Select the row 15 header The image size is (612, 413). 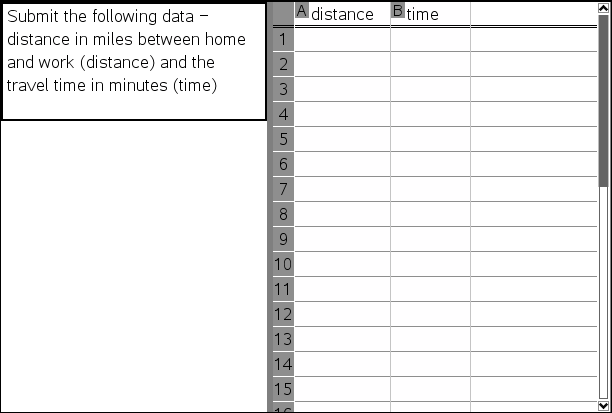[283, 389]
